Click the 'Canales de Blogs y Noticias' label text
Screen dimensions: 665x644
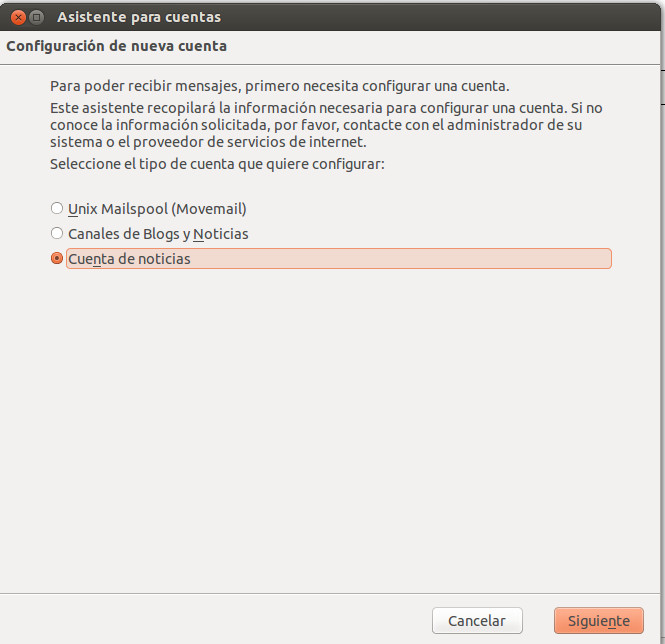point(158,233)
